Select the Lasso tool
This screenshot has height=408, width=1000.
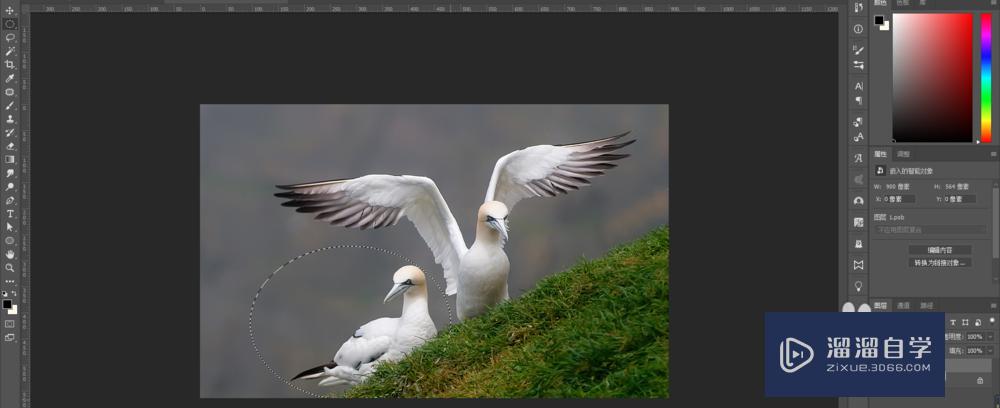[x=10, y=38]
